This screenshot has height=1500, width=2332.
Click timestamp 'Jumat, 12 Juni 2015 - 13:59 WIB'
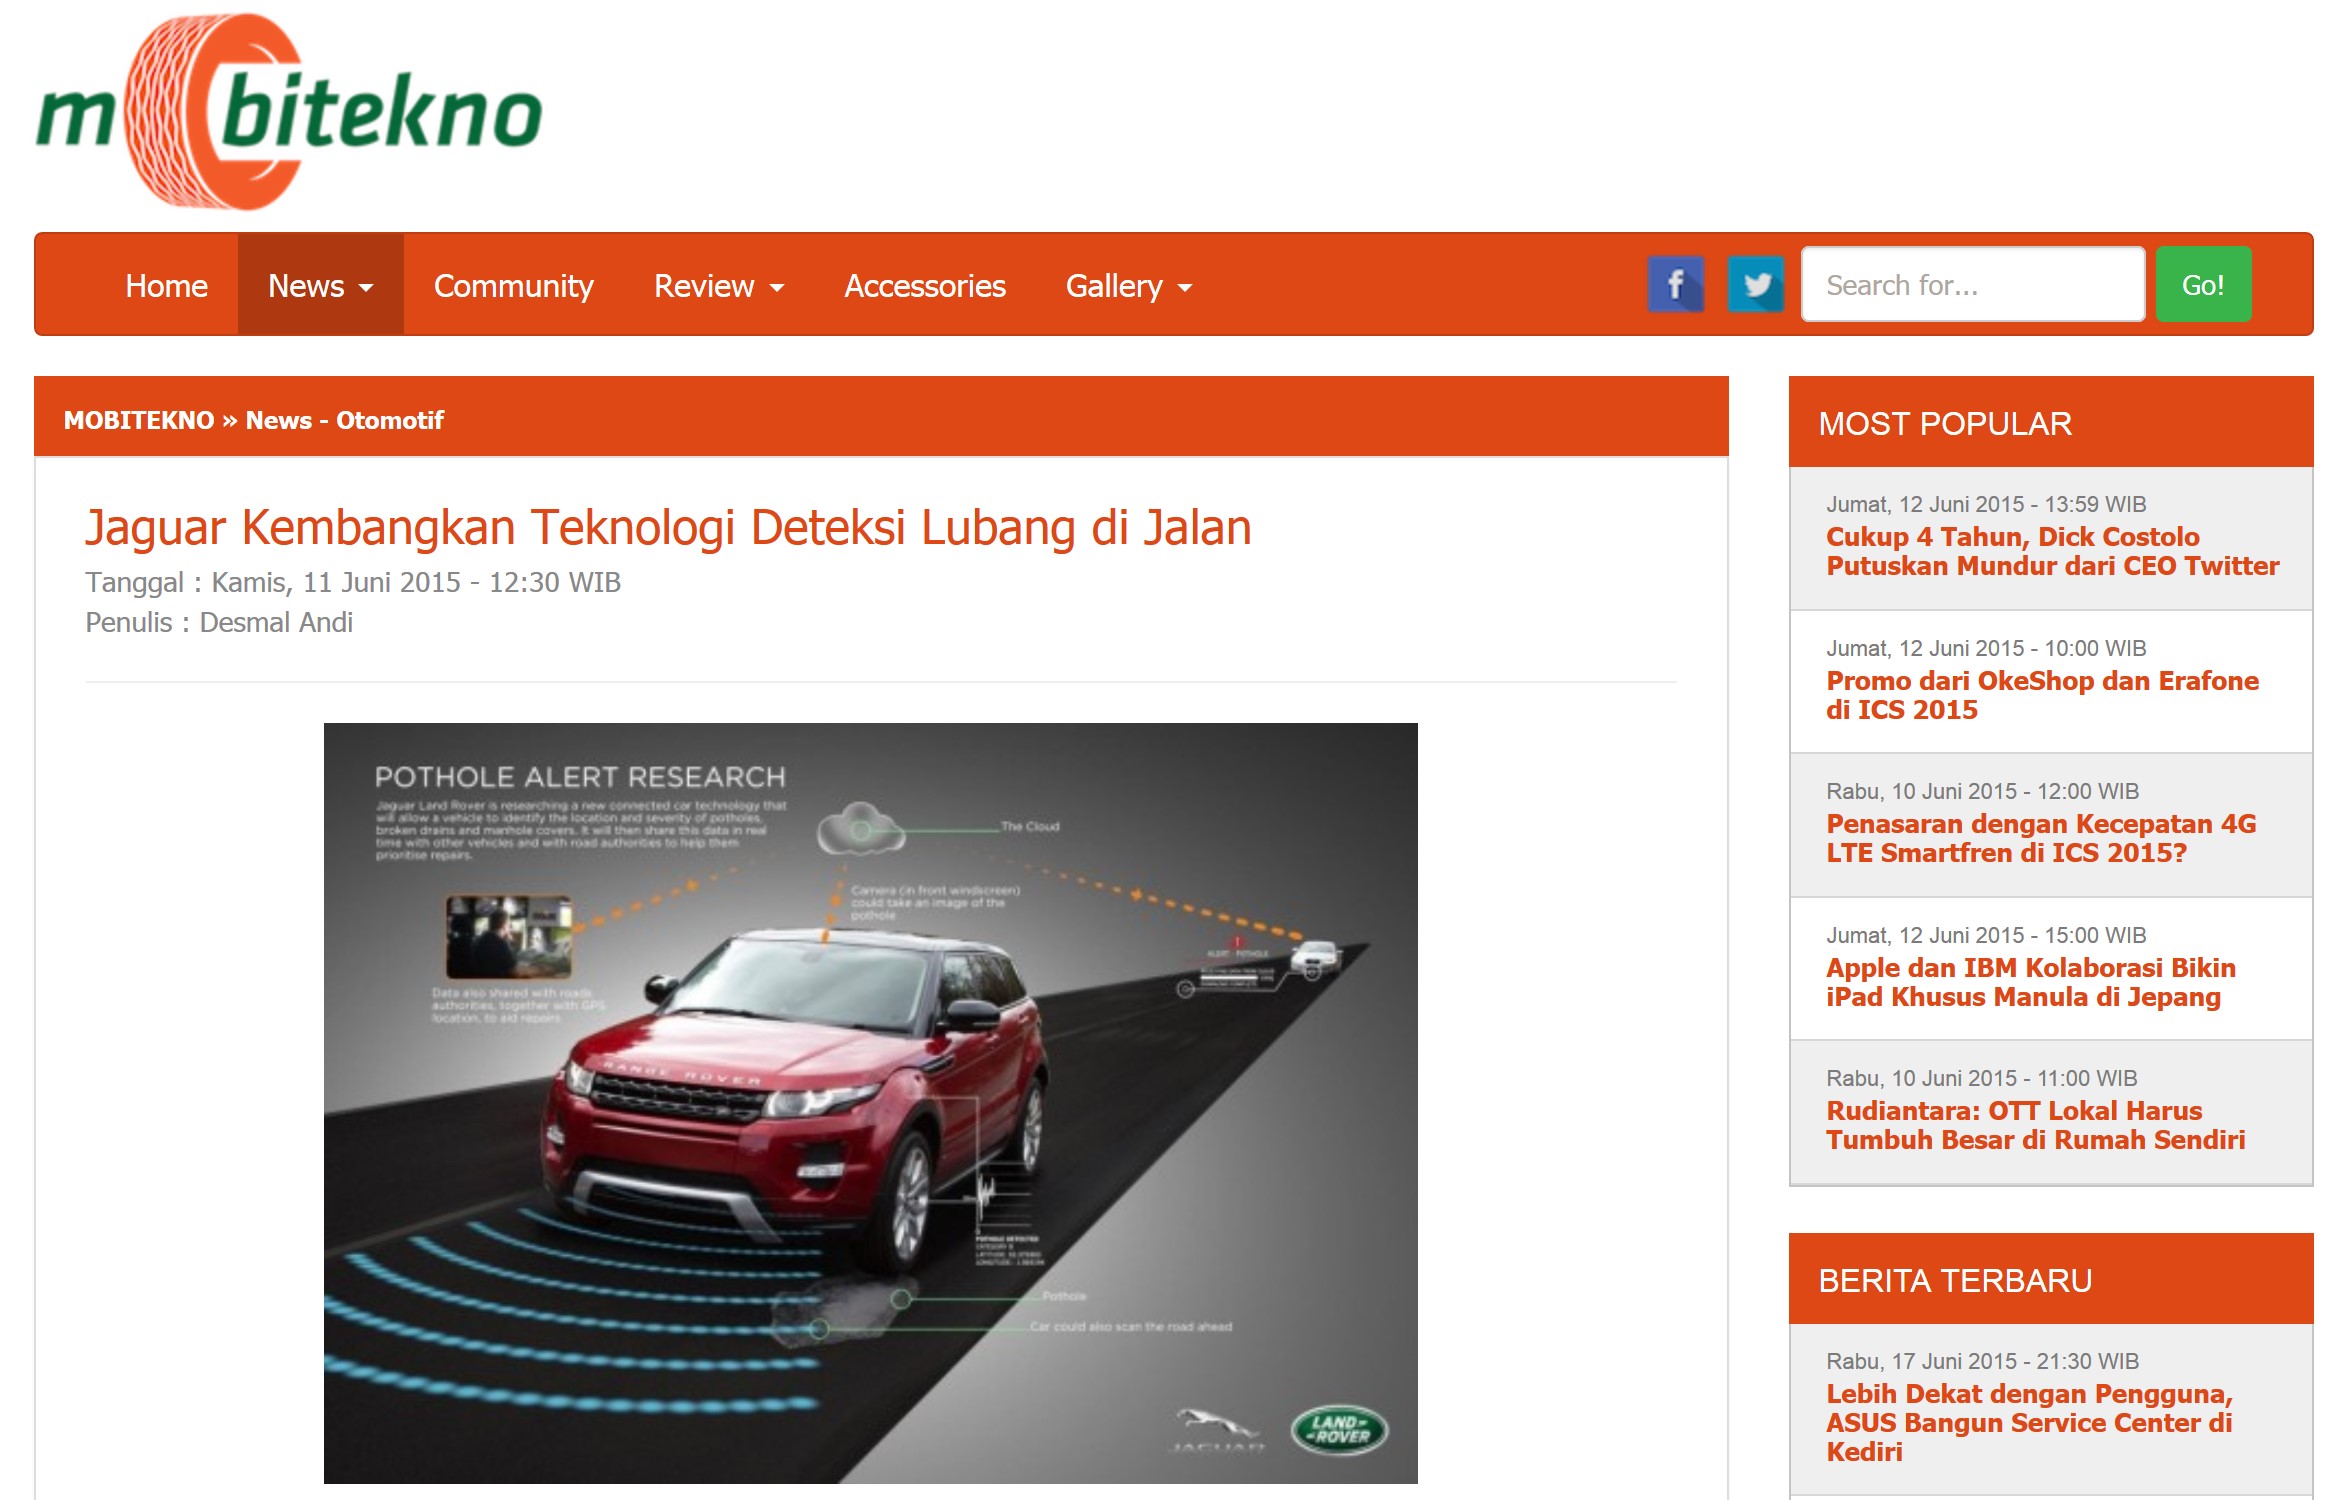(1986, 504)
